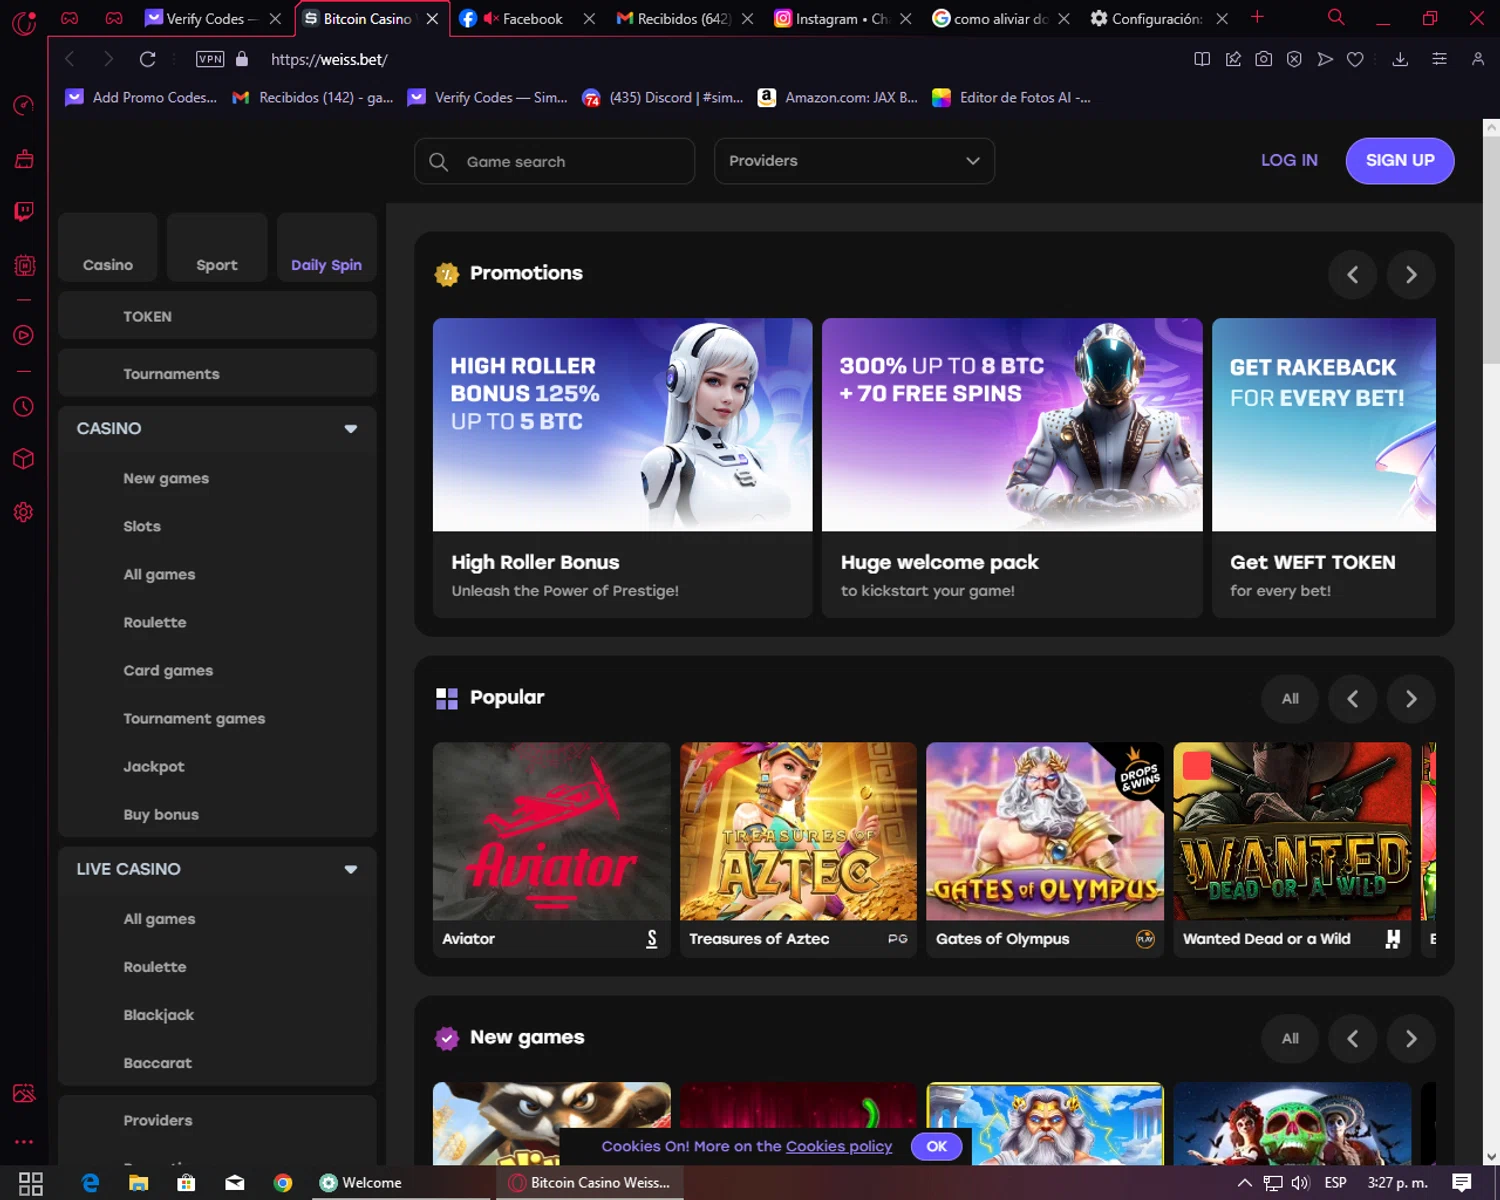
Task: Select the Sport tab in sidebar
Action: (217, 247)
